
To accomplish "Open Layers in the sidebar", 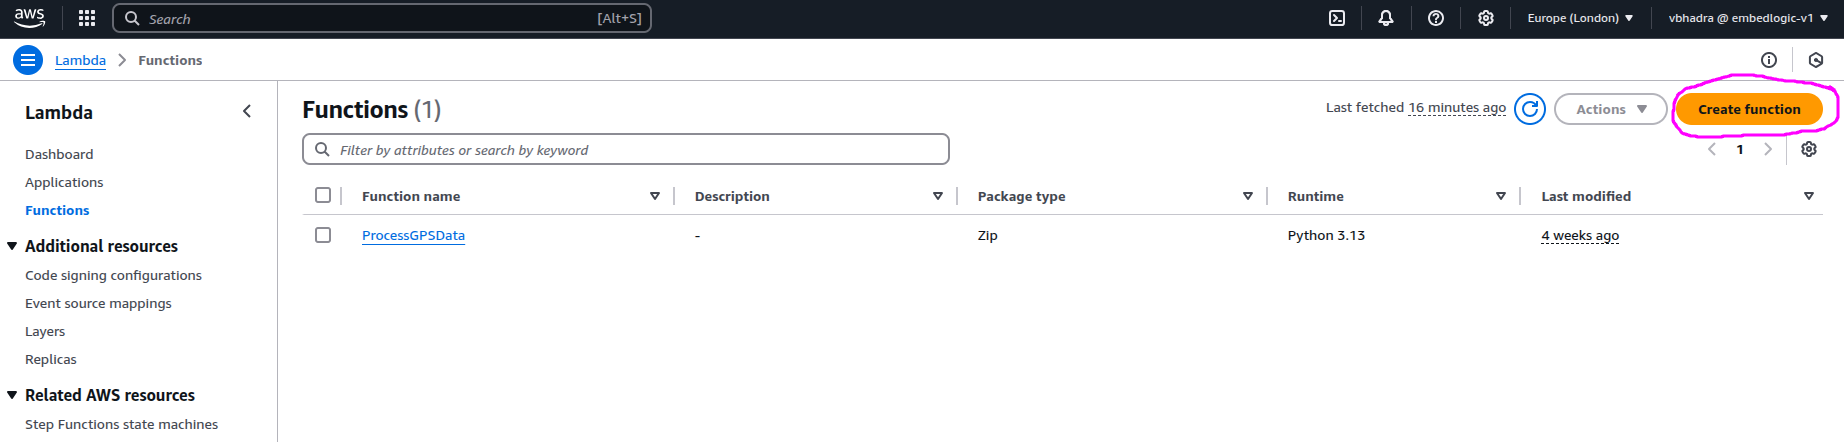I will [45, 331].
